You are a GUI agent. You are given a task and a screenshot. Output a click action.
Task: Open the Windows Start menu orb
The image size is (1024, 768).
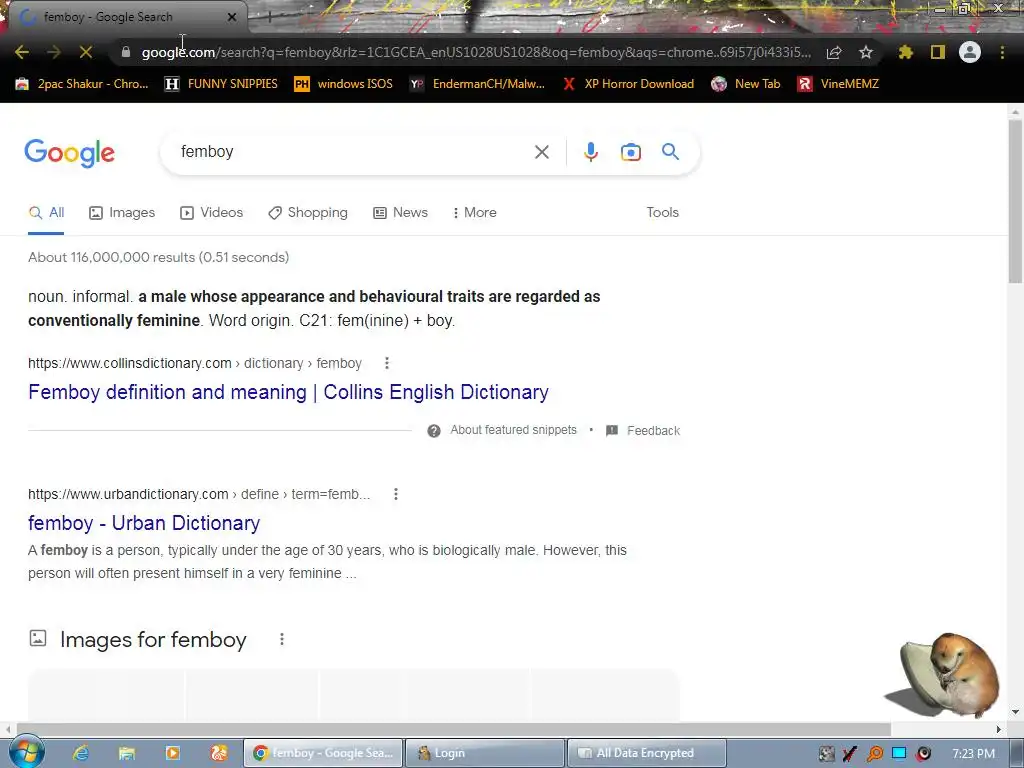27,752
